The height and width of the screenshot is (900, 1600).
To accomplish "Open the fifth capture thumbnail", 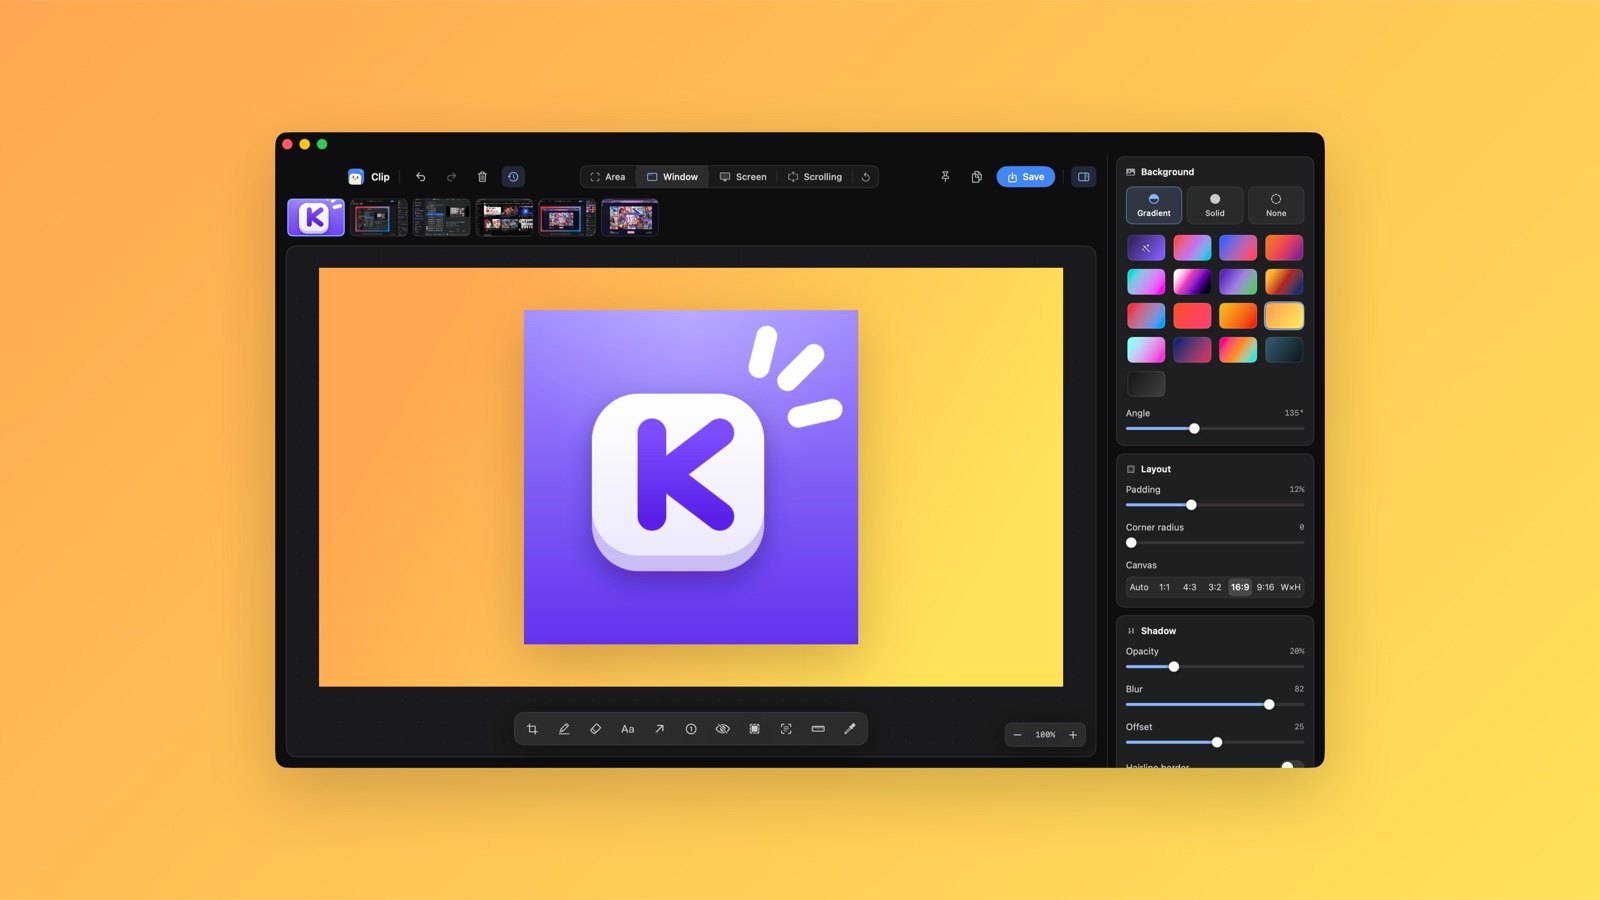I will [567, 217].
